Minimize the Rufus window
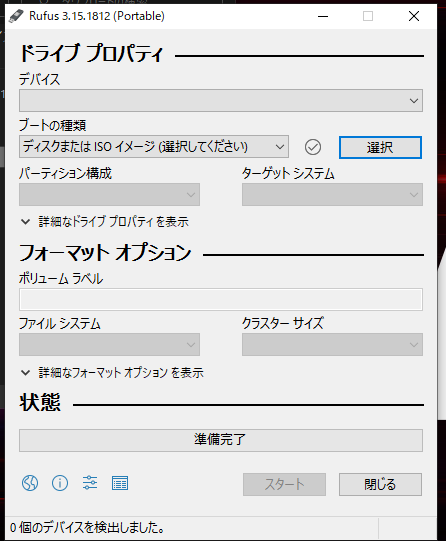The height and width of the screenshot is (541, 446). pyautogui.click(x=323, y=16)
